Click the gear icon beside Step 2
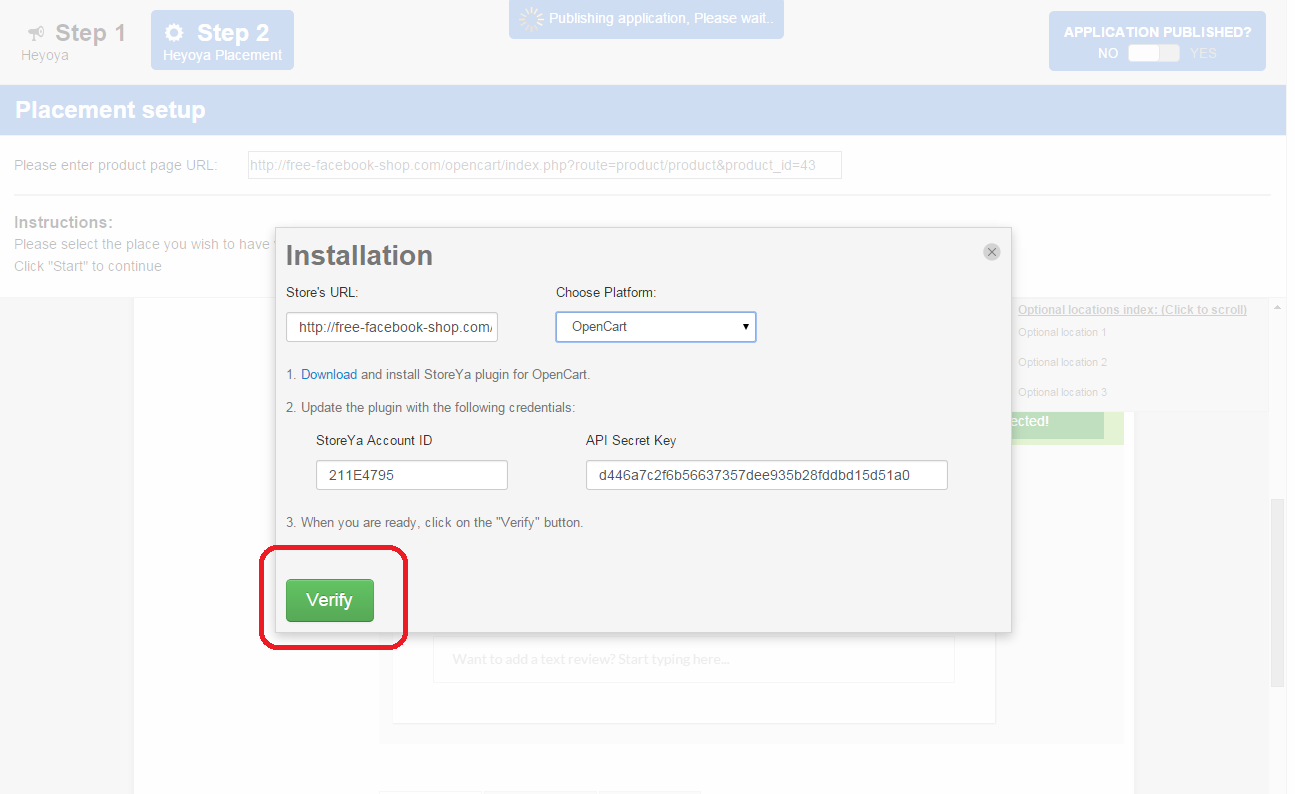This screenshot has height=794, width=1295. click(x=175, y=33)
